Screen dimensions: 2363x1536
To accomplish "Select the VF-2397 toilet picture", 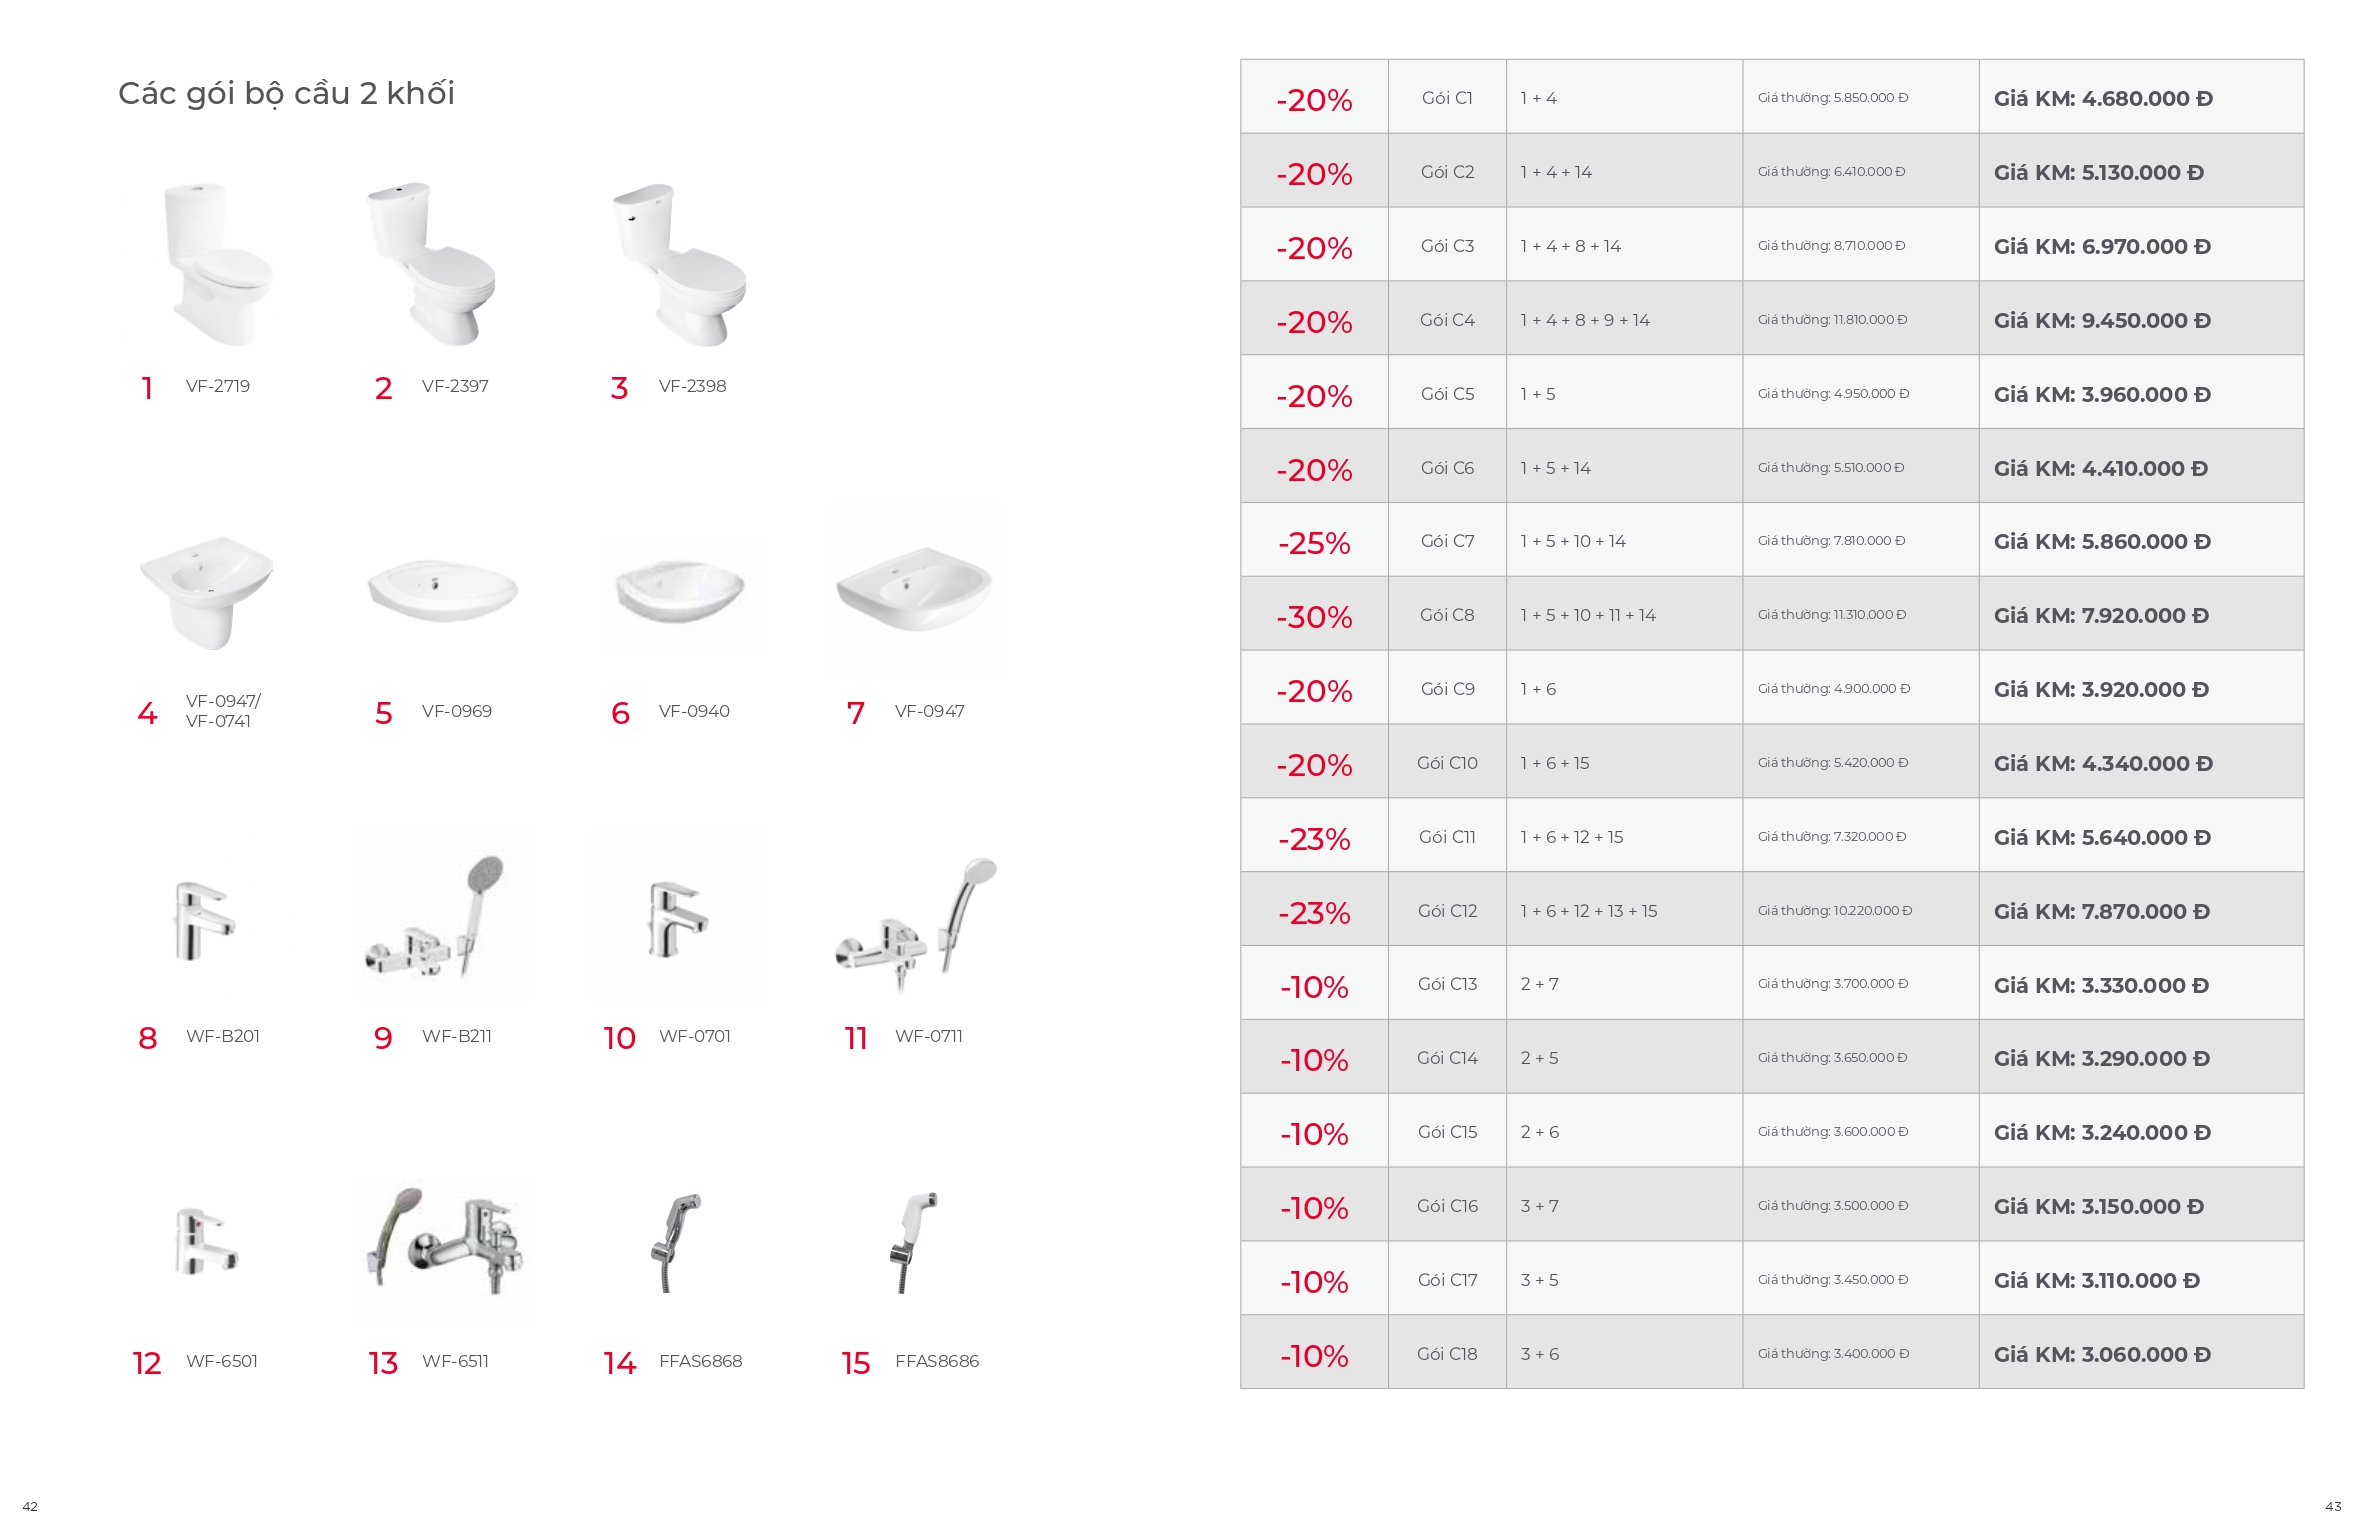I will (431, 265).
